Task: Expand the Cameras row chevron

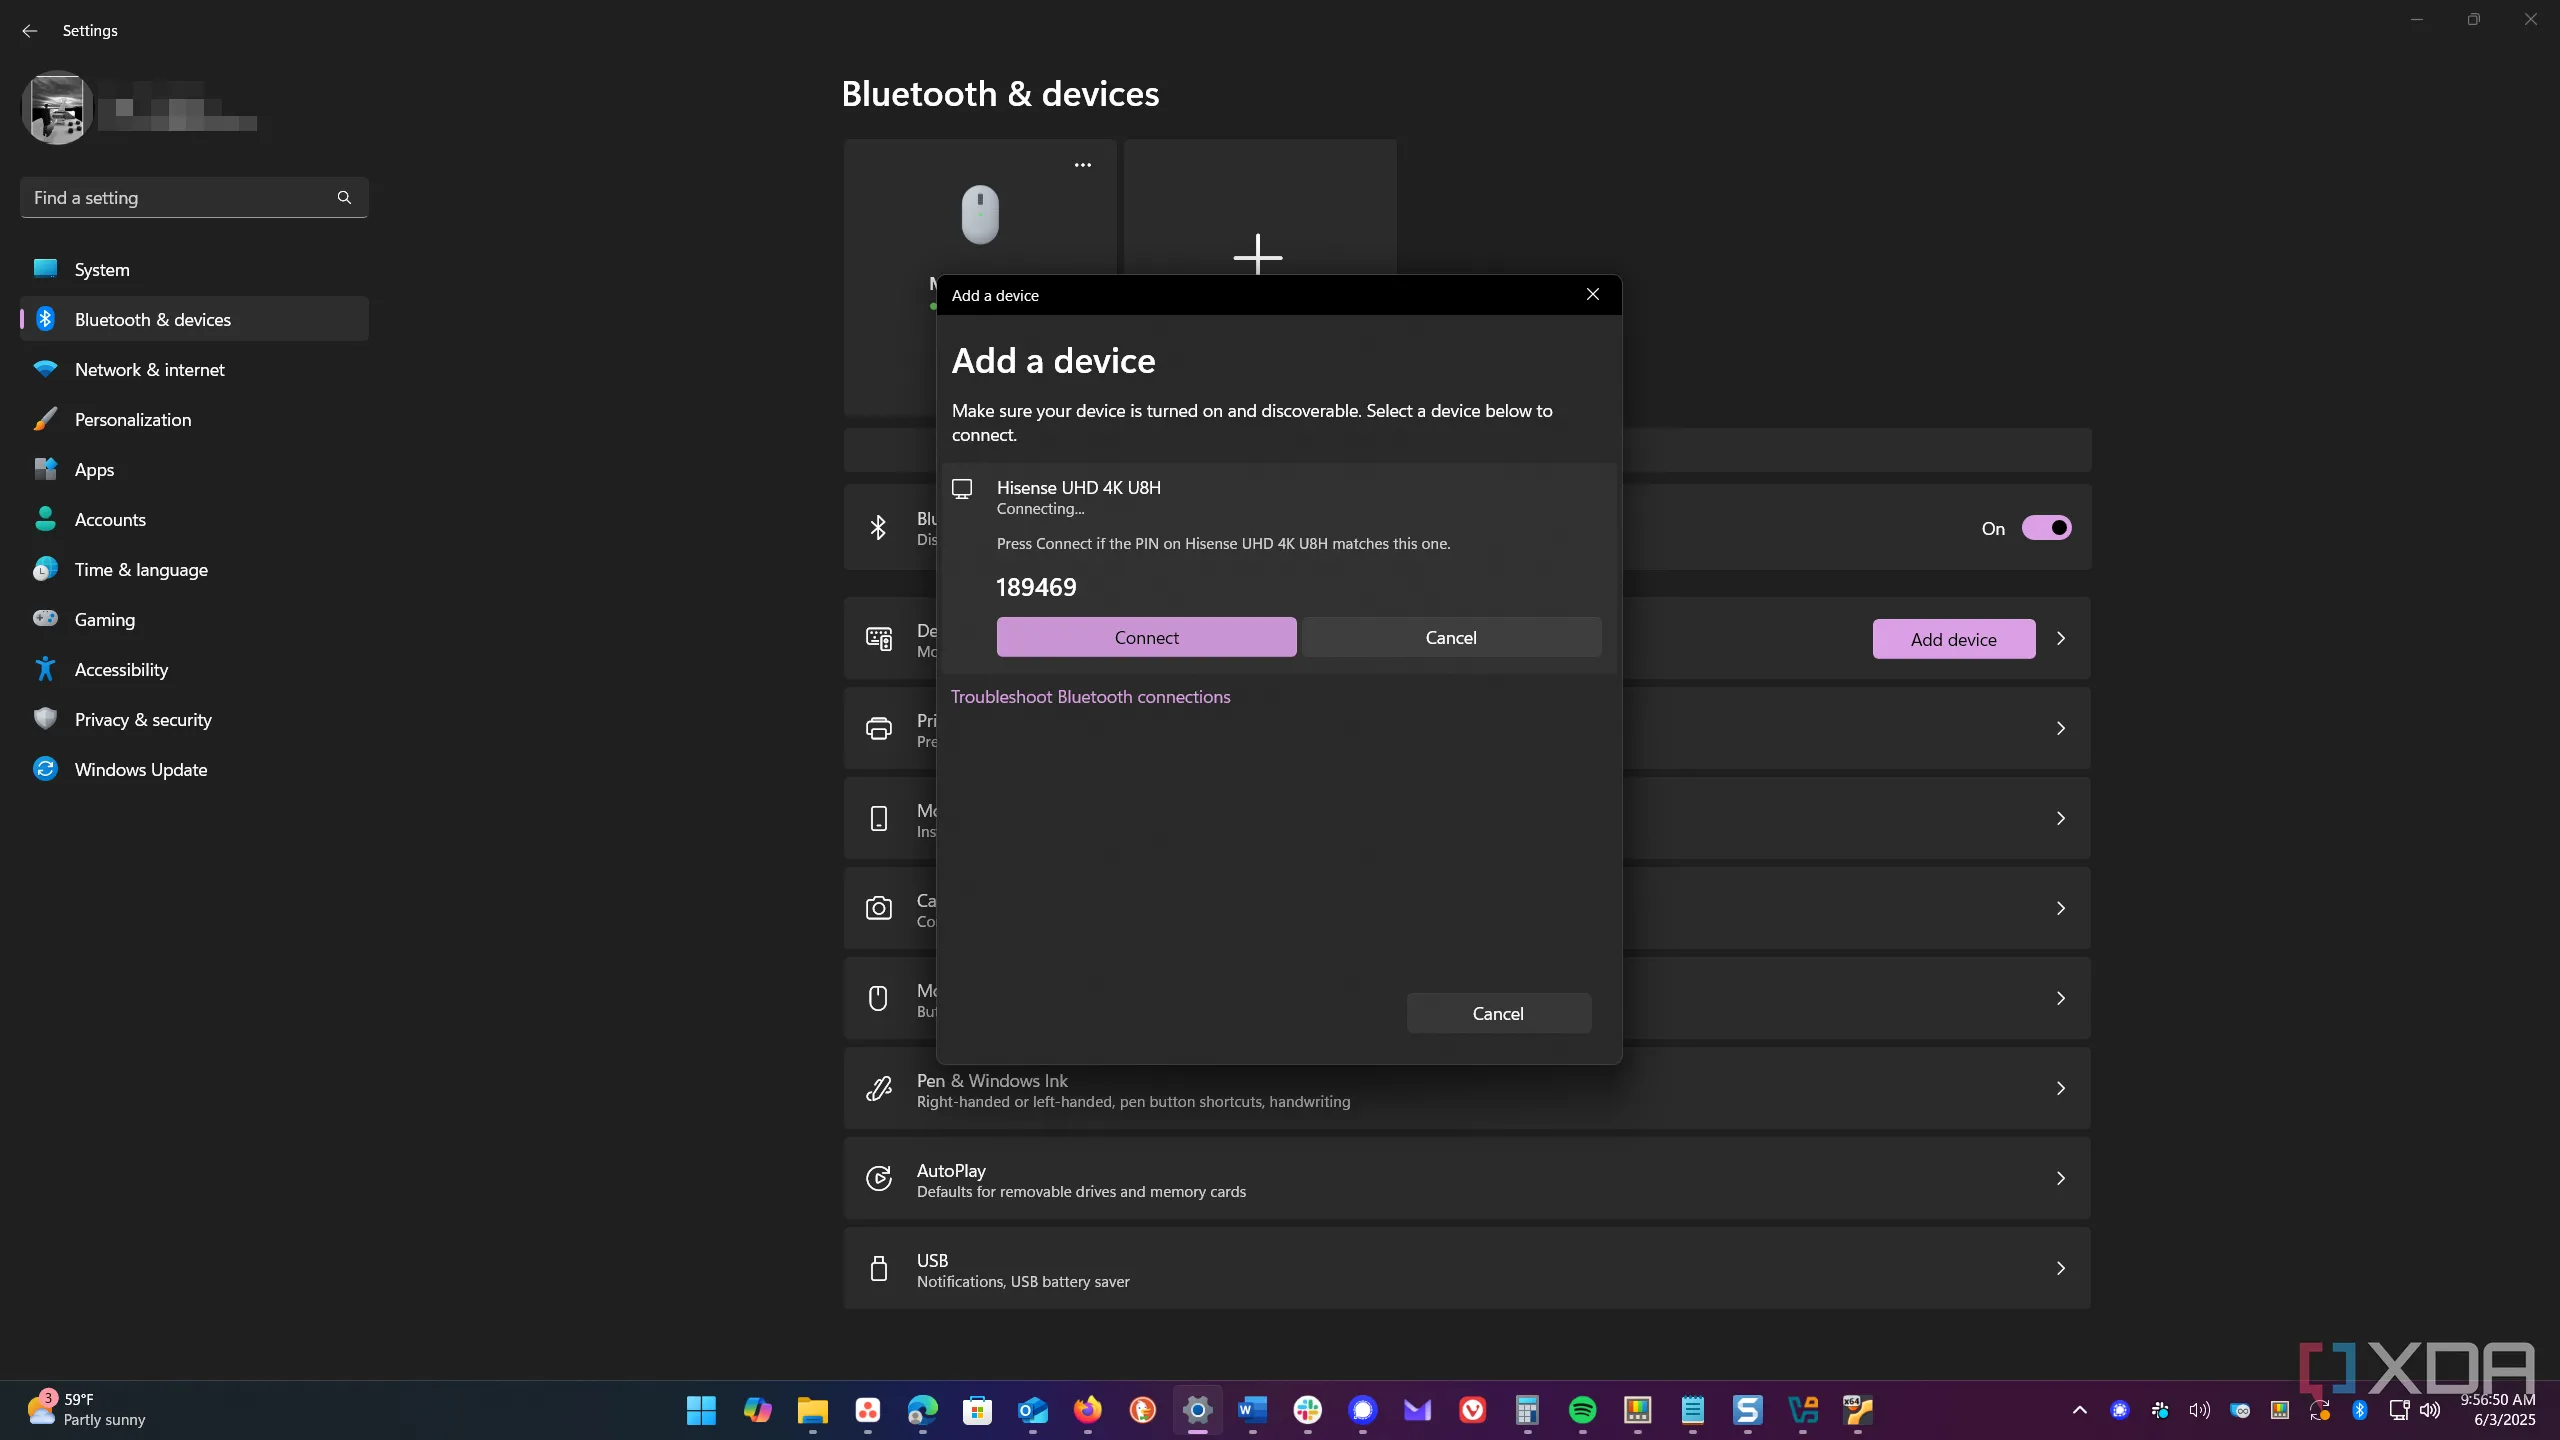Action: point(2060,908)
